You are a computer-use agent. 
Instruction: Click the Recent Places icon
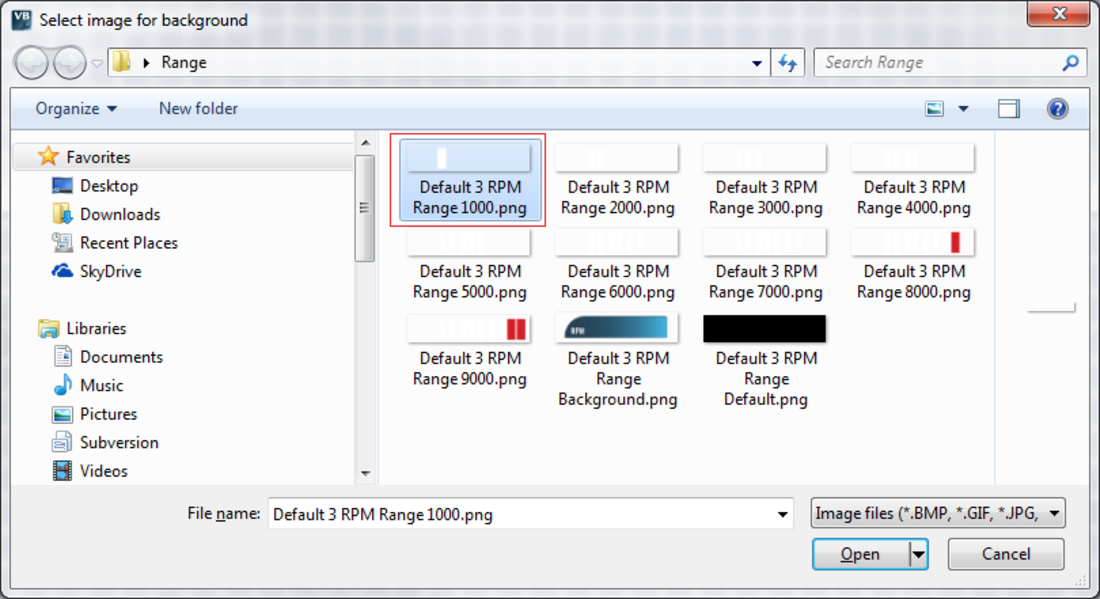tap(62, 242)
